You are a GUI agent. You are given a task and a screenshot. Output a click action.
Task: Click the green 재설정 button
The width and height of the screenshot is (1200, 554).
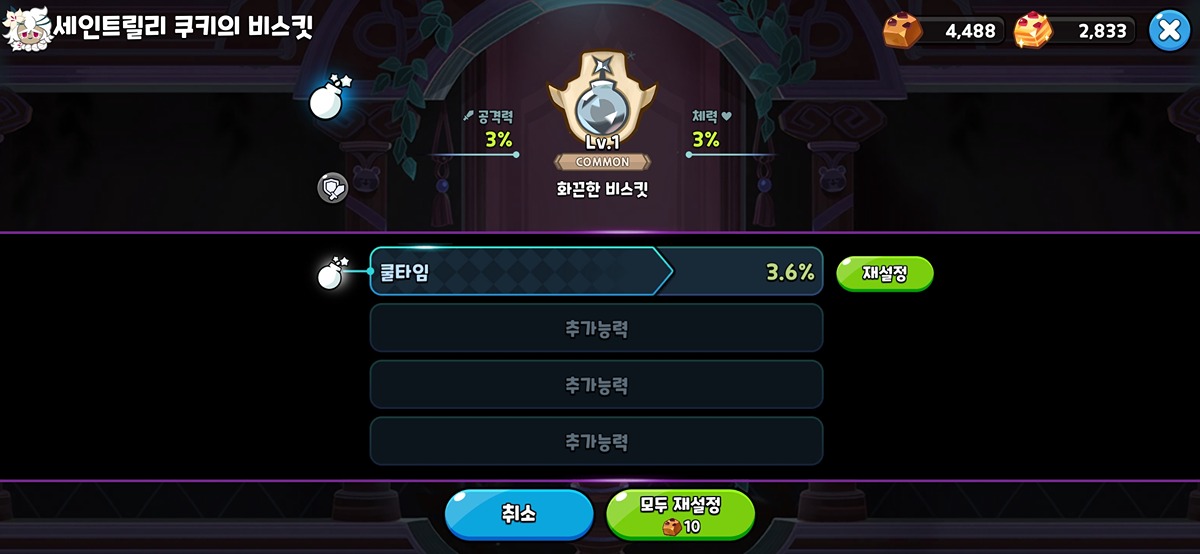(884, 273)
